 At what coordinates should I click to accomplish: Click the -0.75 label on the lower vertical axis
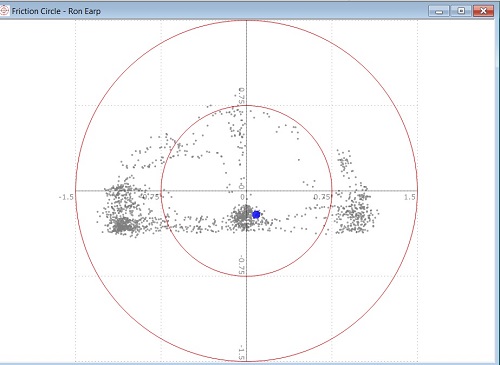pos(242,265)
